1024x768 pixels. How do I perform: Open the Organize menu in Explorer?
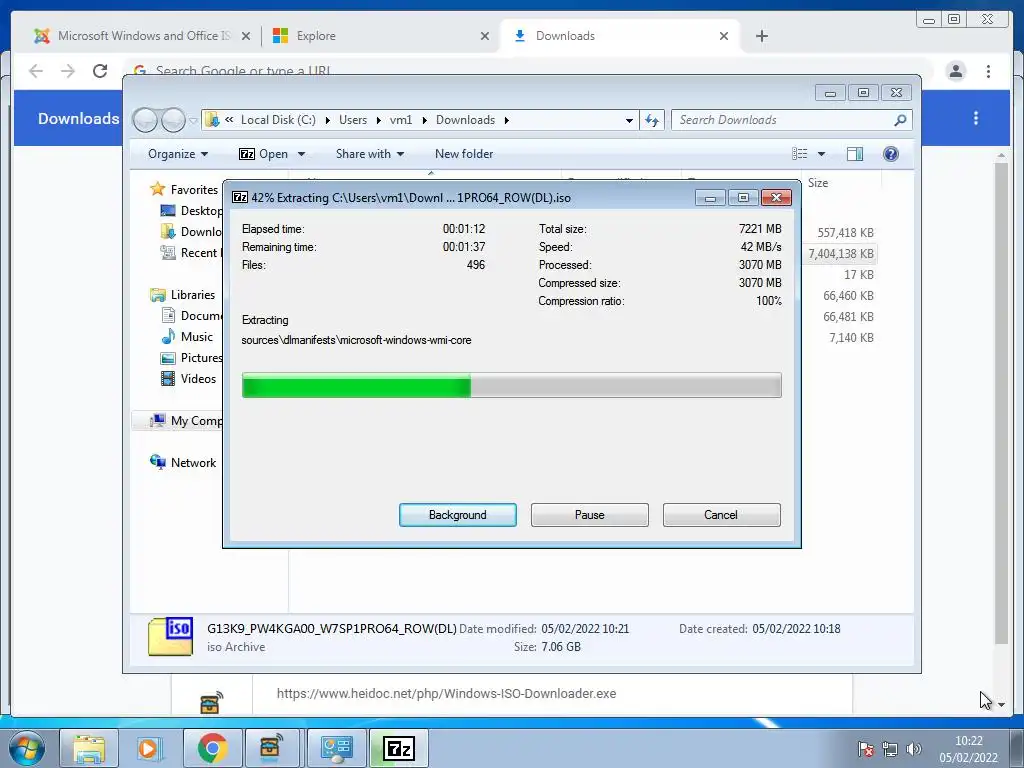pyautogui.click(x=178, y=154)
